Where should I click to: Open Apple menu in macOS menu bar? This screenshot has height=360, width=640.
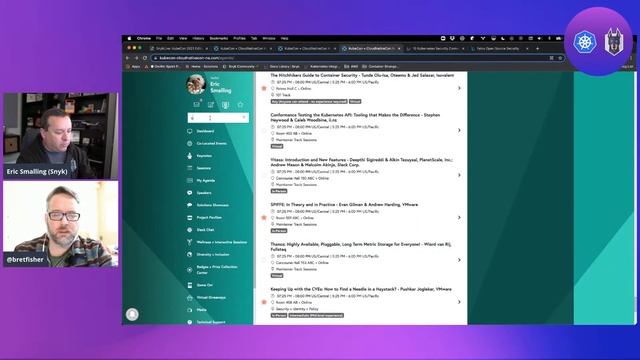(x=129, y=38)
